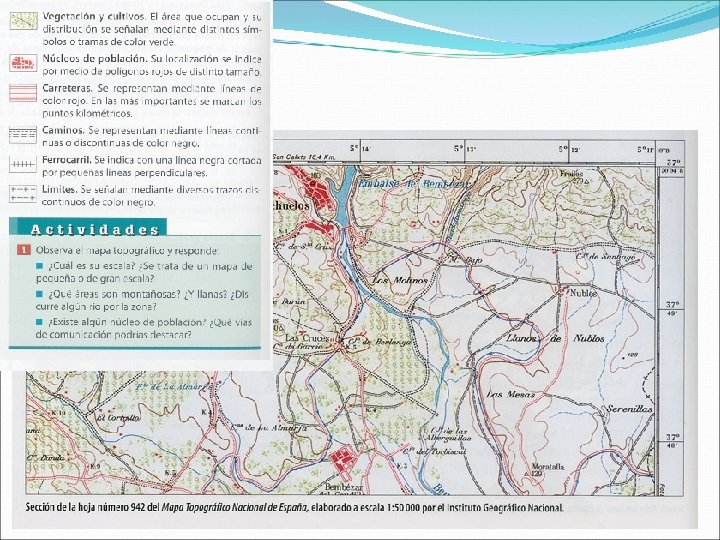The width and height of the screenshot is (720, 540).
Task: Click the Vegetación y cultivos legend icon
Action: (23, 21)
